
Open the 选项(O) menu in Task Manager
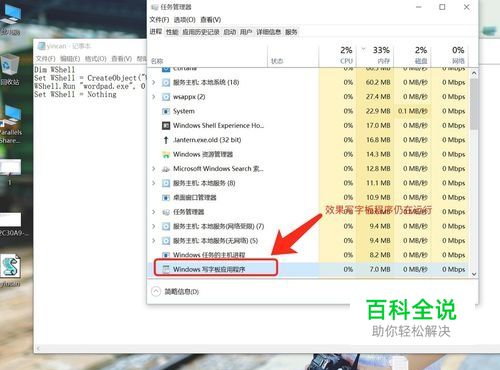coord(184,20)
